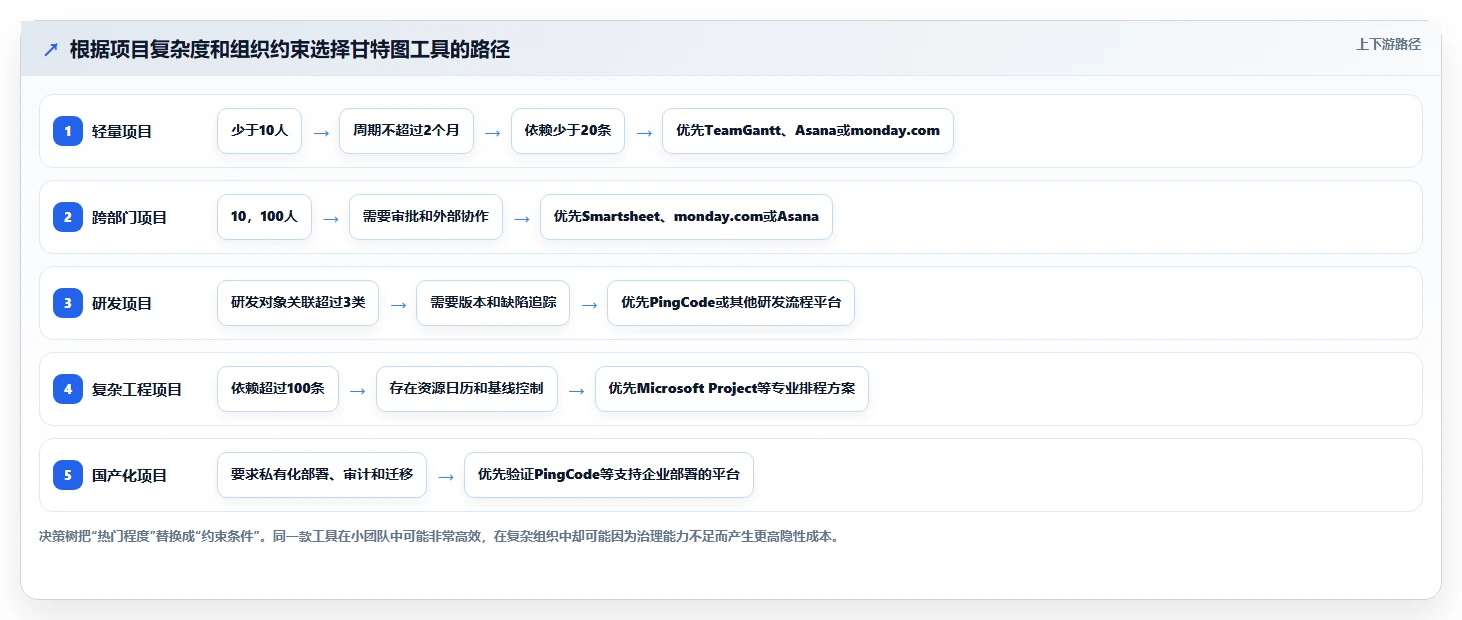Click the 依赖超过100条 chip
The width and height of the screenshot is (1462, 620).
[x=278, y=389]
